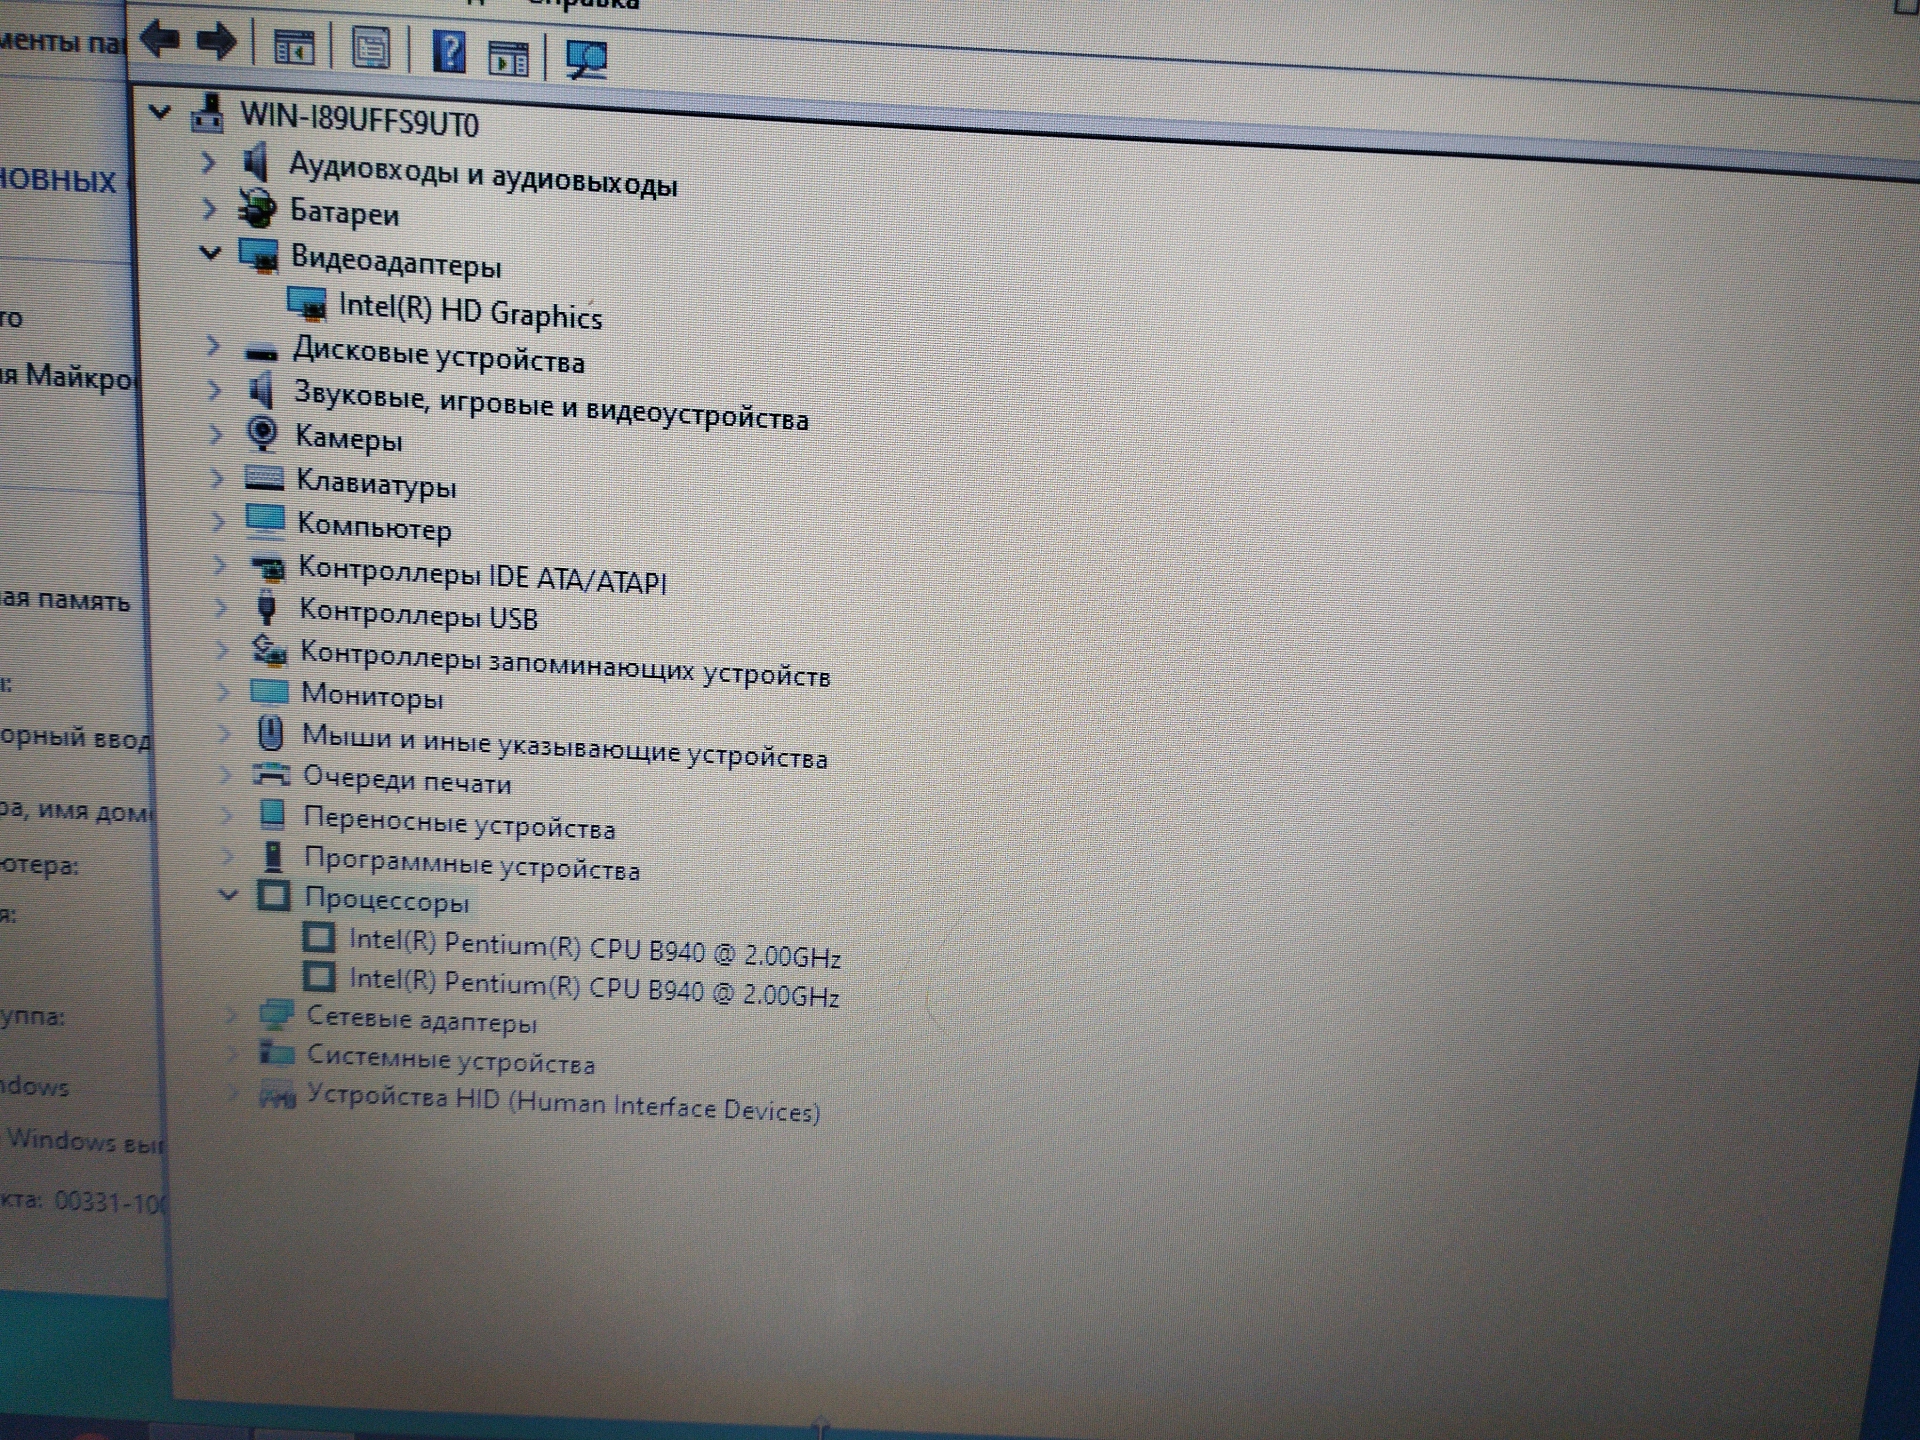Expand Аудиовходы и аудиовыходы category

click(208, 160)
